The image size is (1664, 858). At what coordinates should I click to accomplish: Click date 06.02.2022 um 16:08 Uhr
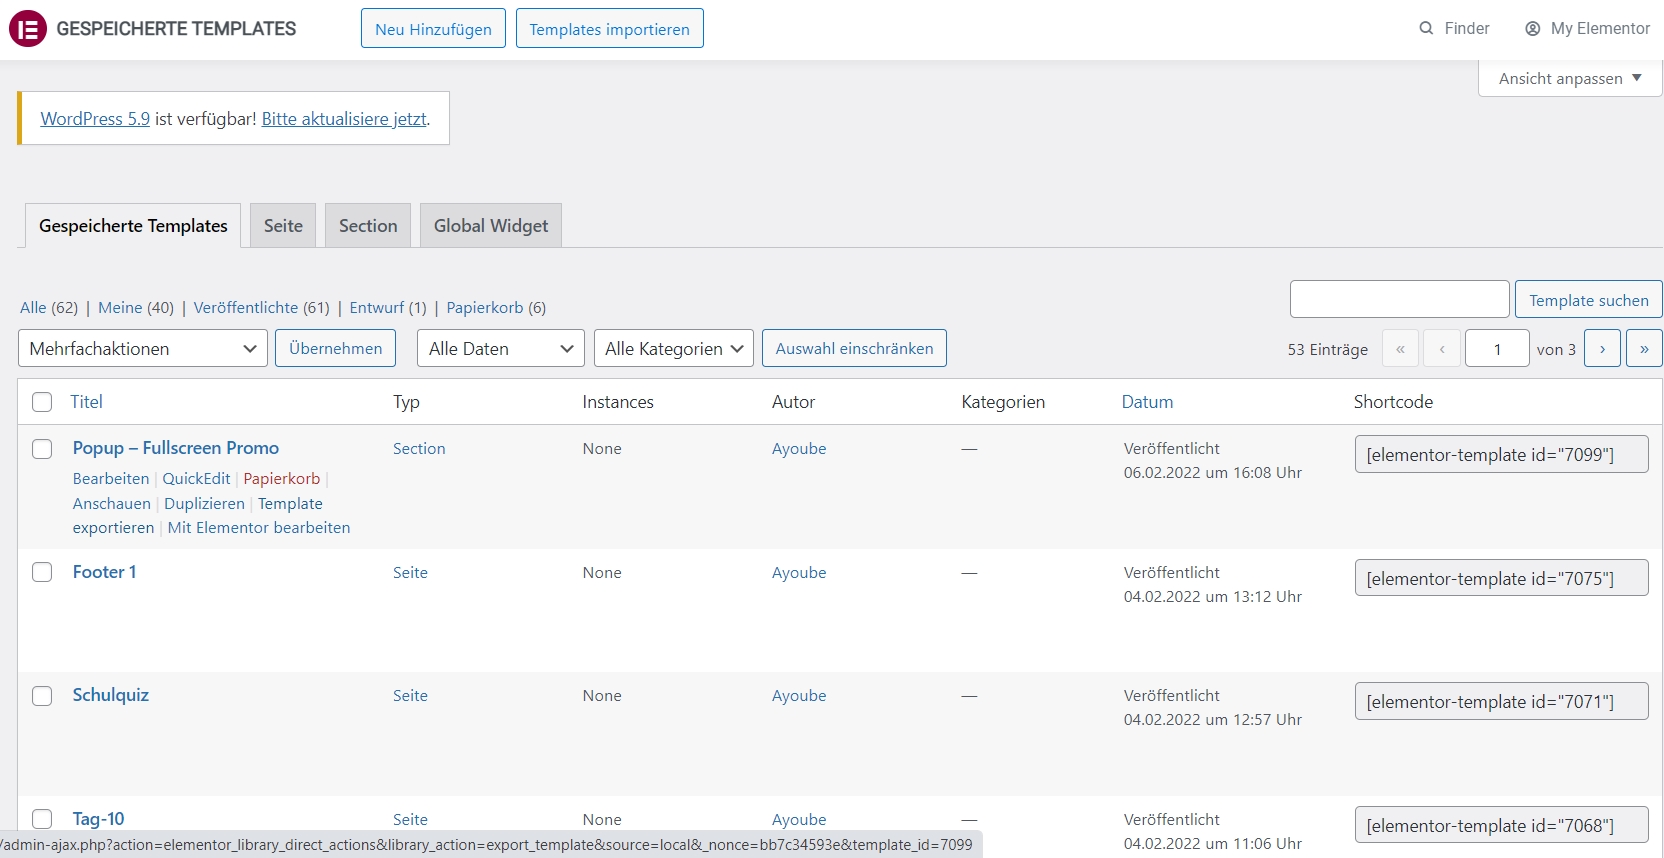[x=1213, y=473]
